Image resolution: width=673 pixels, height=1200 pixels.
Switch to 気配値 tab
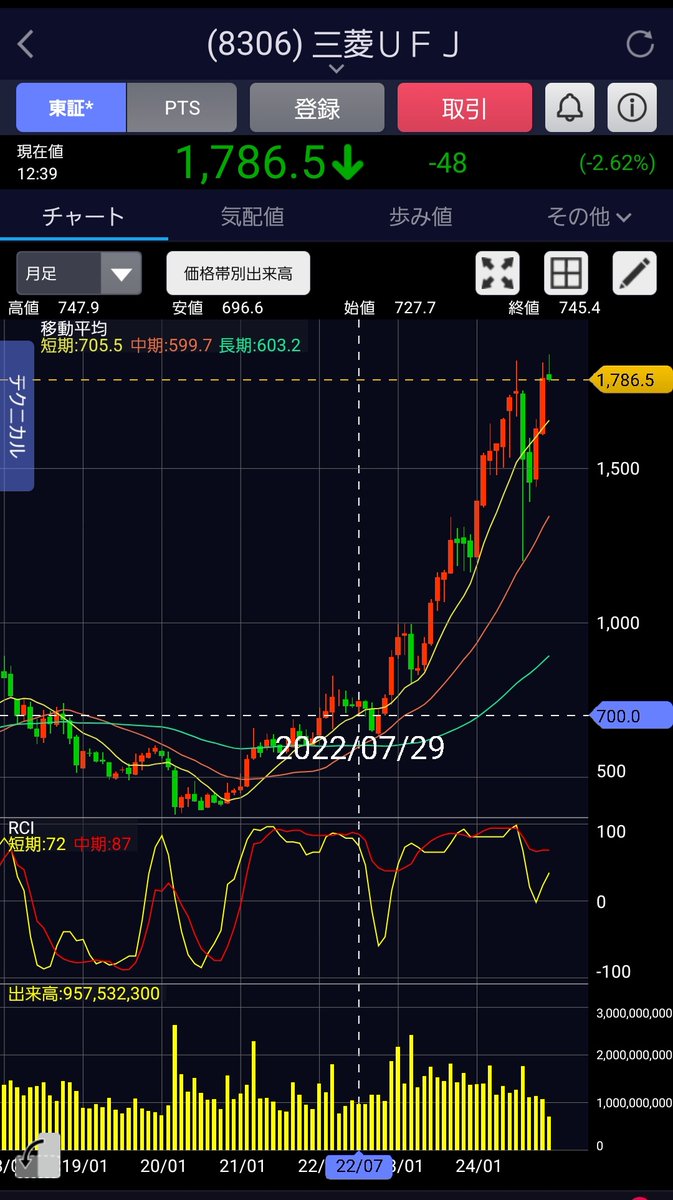[252, 216]
